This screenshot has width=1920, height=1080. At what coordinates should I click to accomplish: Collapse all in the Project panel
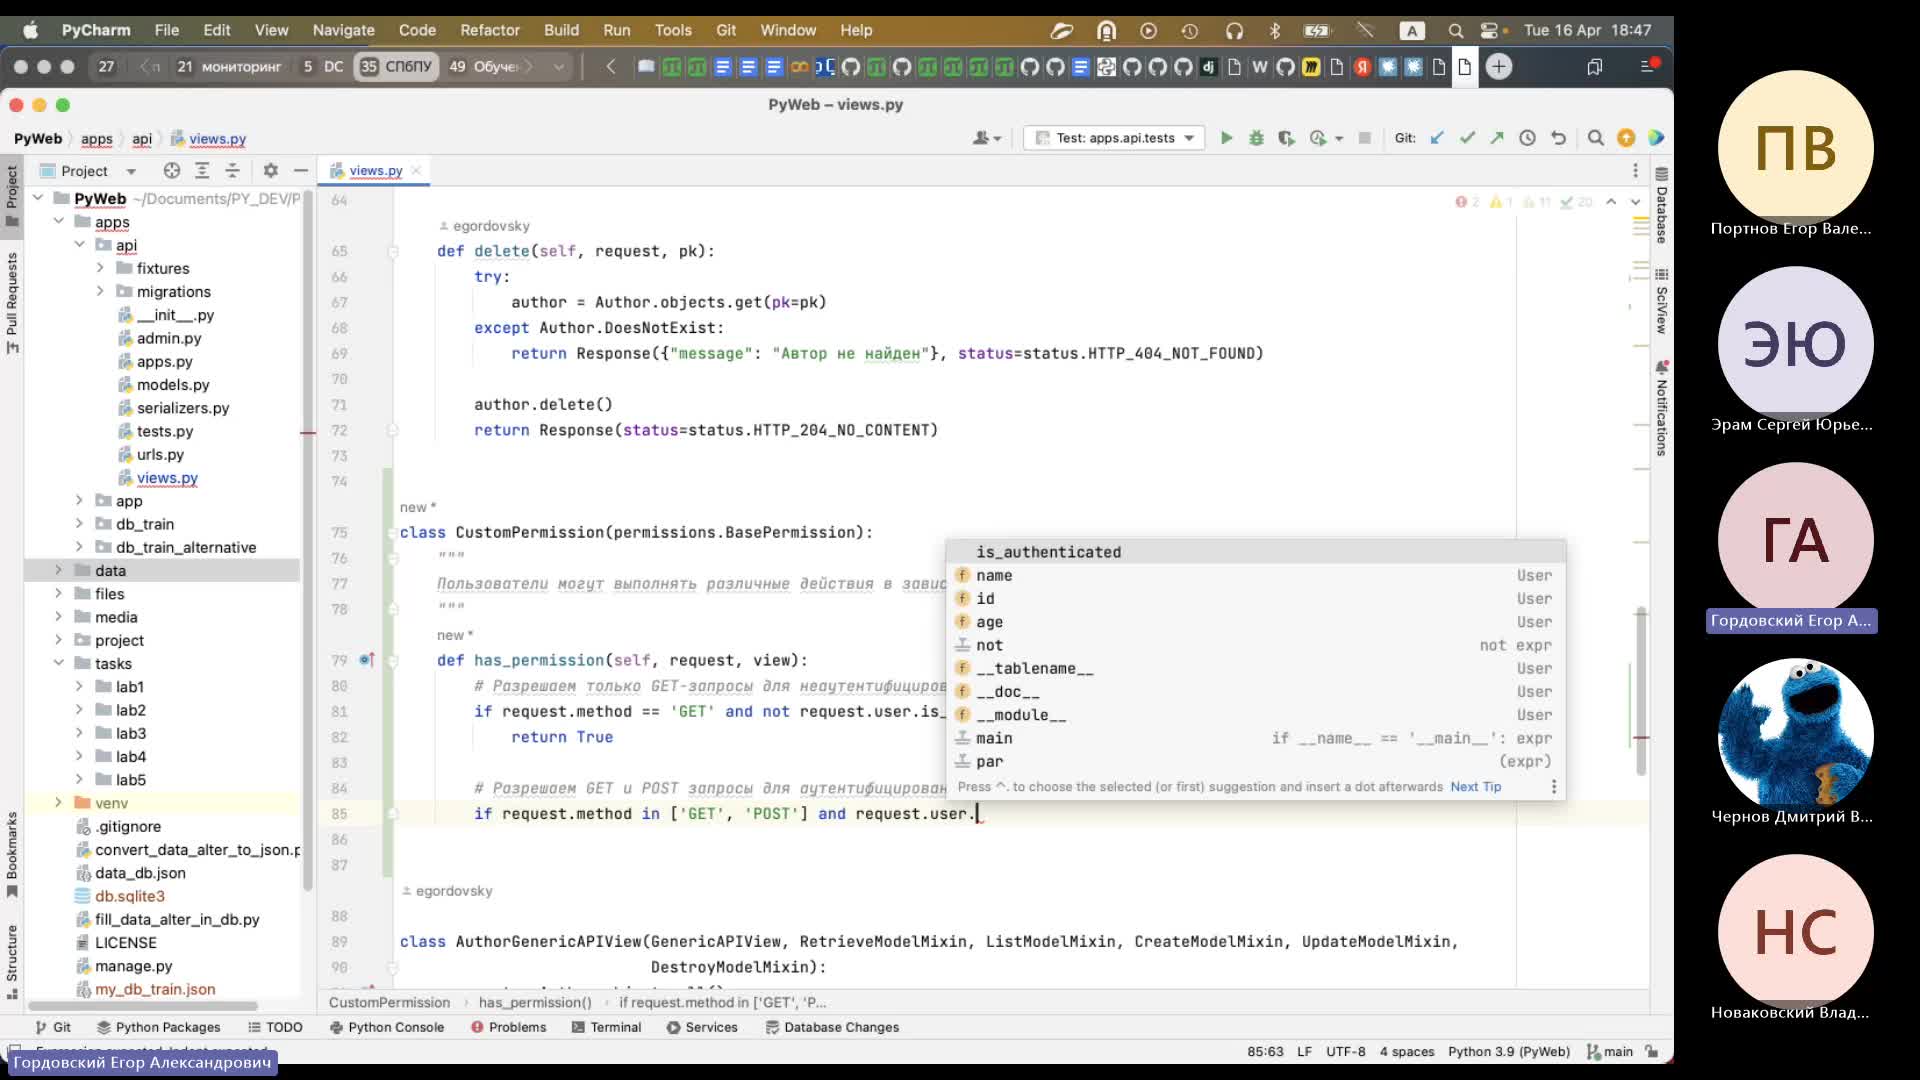pyautogui.click(x=232, y=171)
